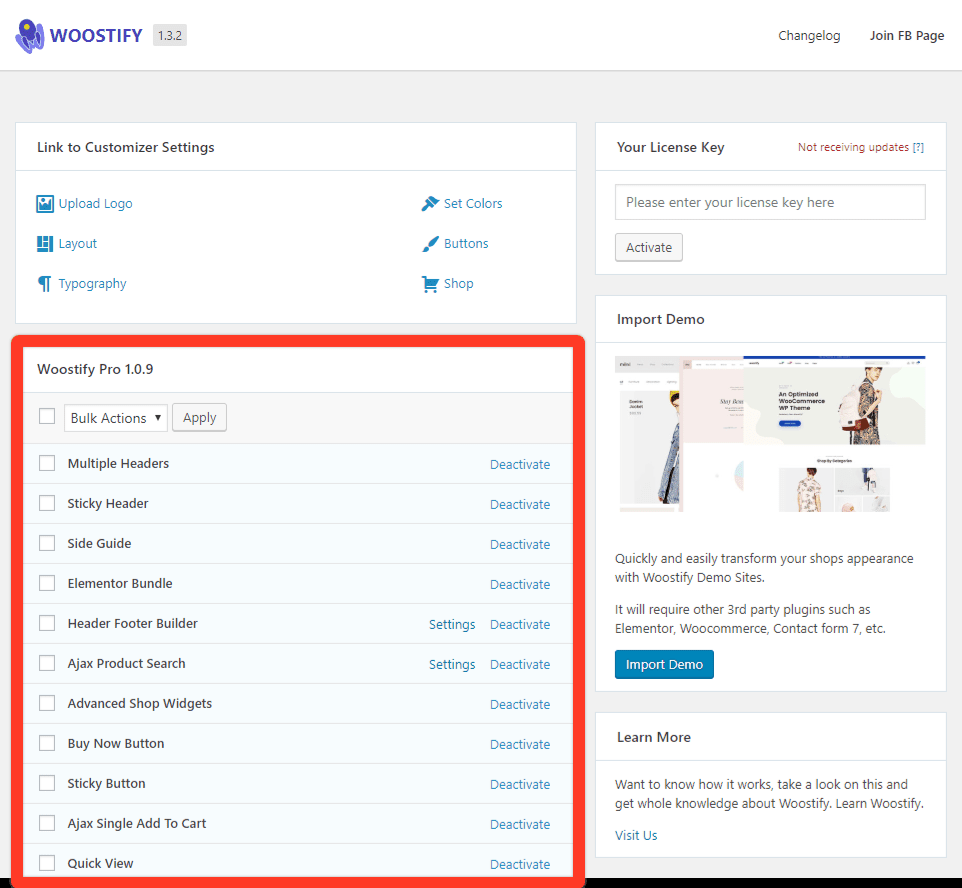Check the Header Footer Builder checkbox
The width and height of the screenshot is (962, 888).
point(47,624)
